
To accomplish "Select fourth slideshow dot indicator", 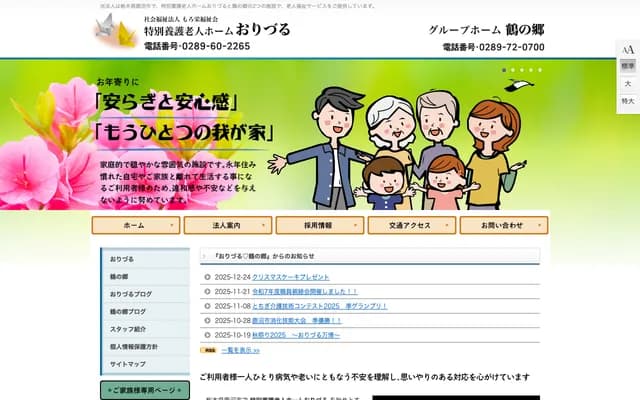I will [531, 70].
